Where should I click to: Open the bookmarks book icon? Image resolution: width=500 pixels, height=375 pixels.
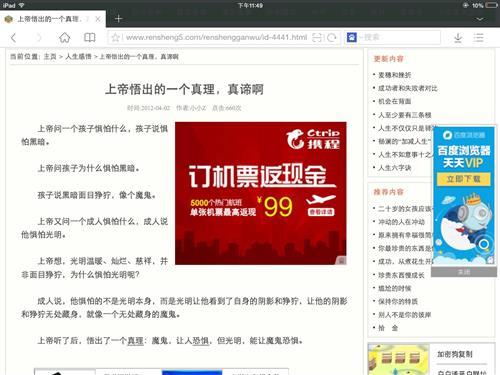click(x=89, y=38)
